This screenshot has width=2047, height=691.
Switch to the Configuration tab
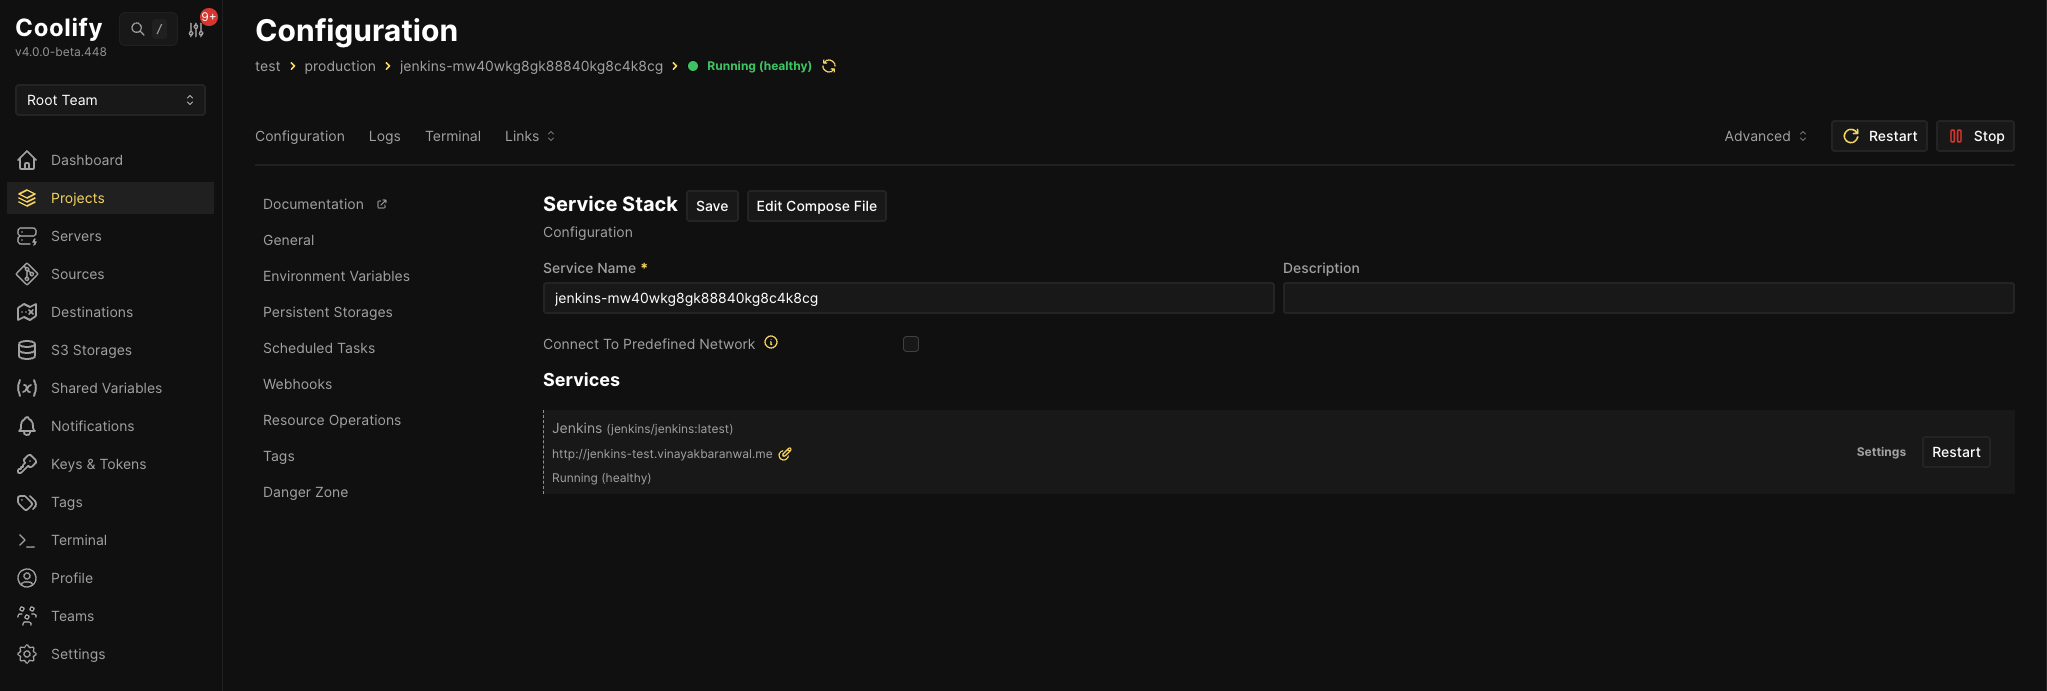[300, 136]
